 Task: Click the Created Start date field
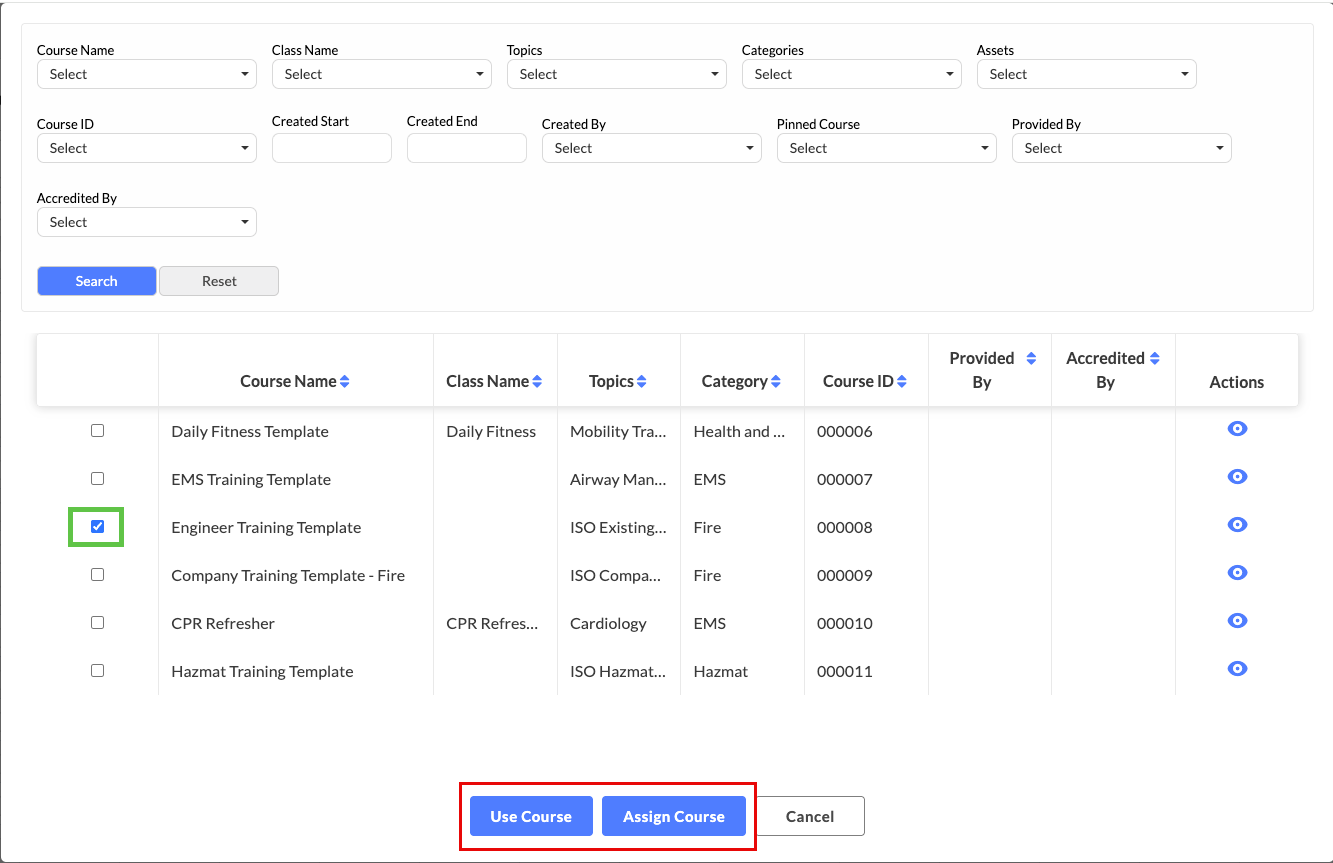click(331, 148)
